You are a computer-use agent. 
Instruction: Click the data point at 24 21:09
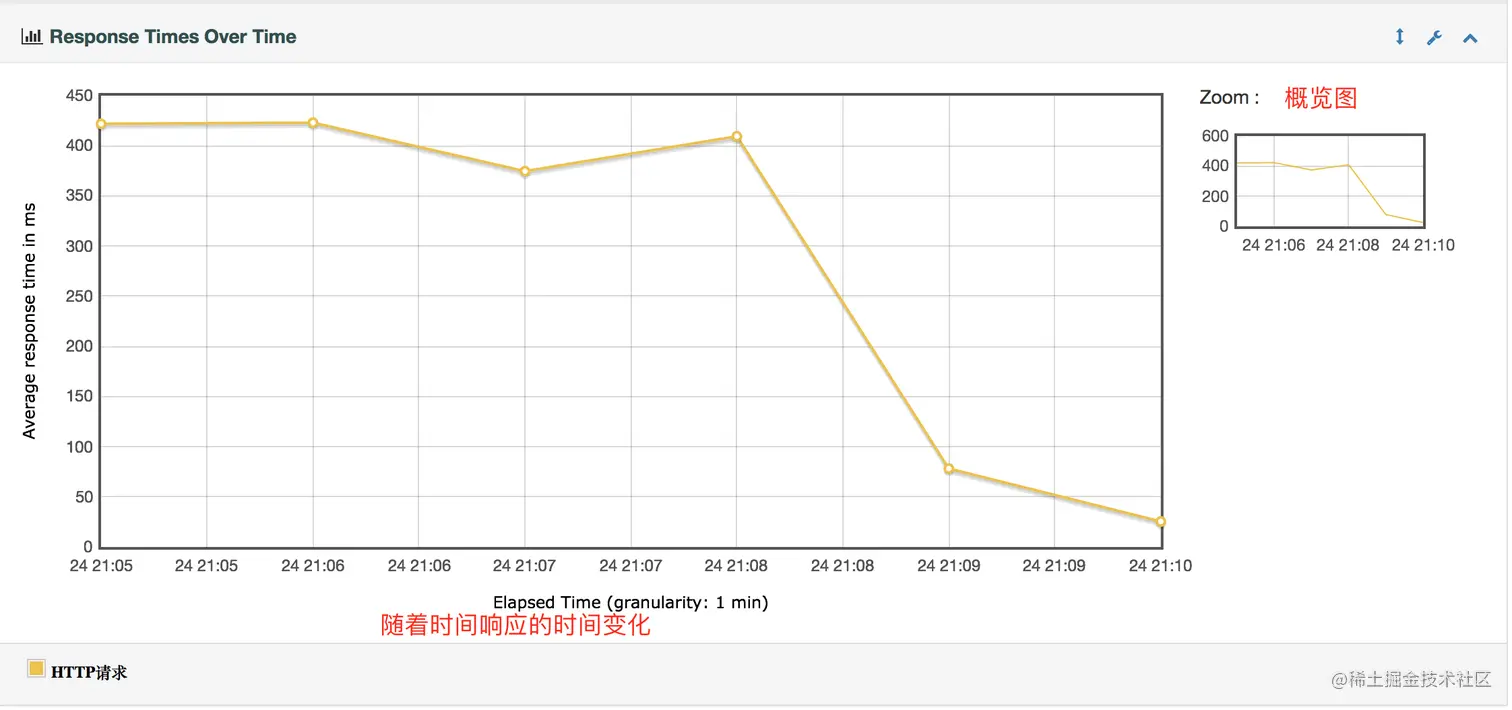tap(949, 469)
